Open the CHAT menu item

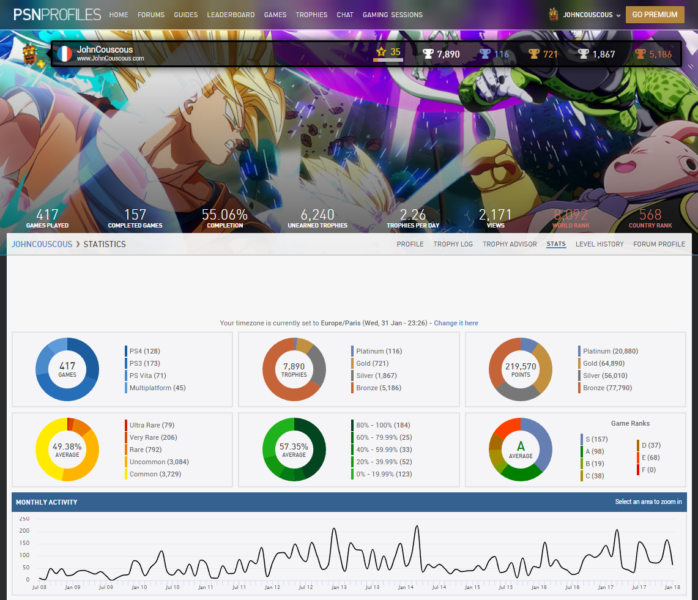coord(345,15)
